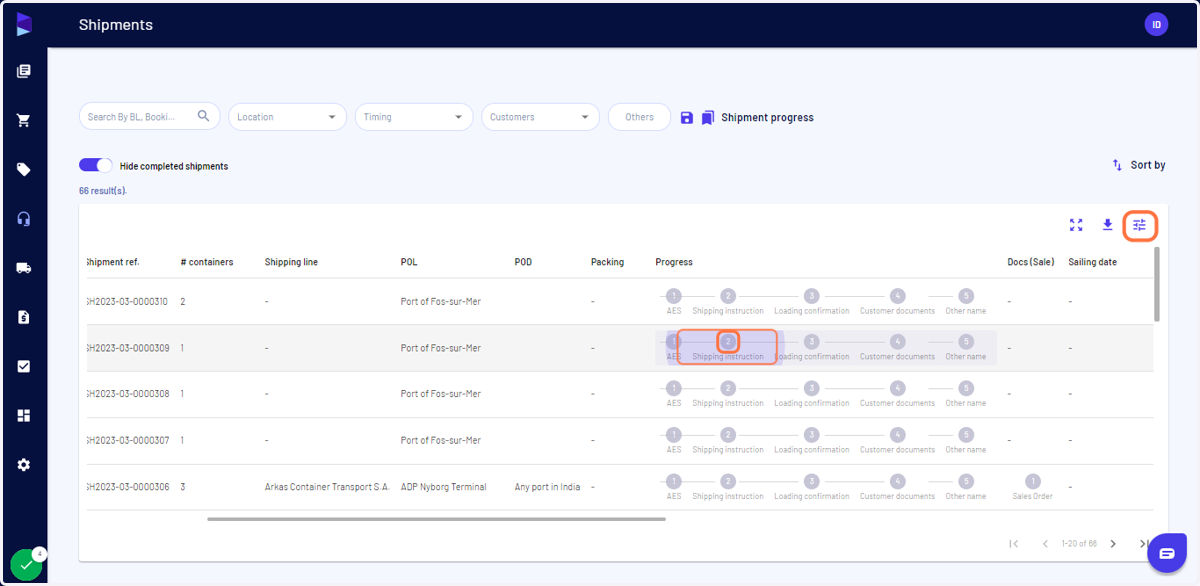
Task: Click Other name step in 0000306 row
Action: [966, 481]
